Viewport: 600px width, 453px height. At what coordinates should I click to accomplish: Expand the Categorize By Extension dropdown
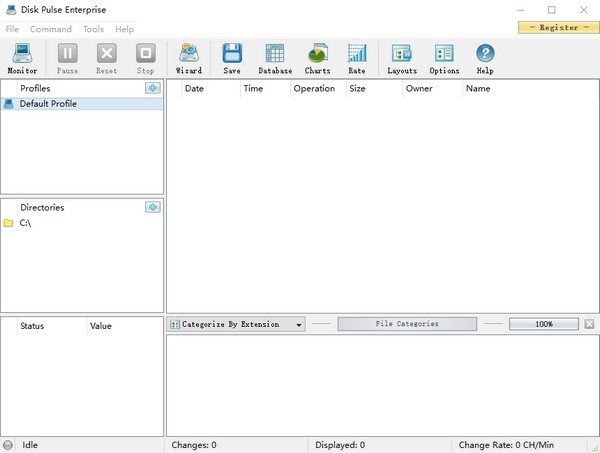(x=299, y=325)
